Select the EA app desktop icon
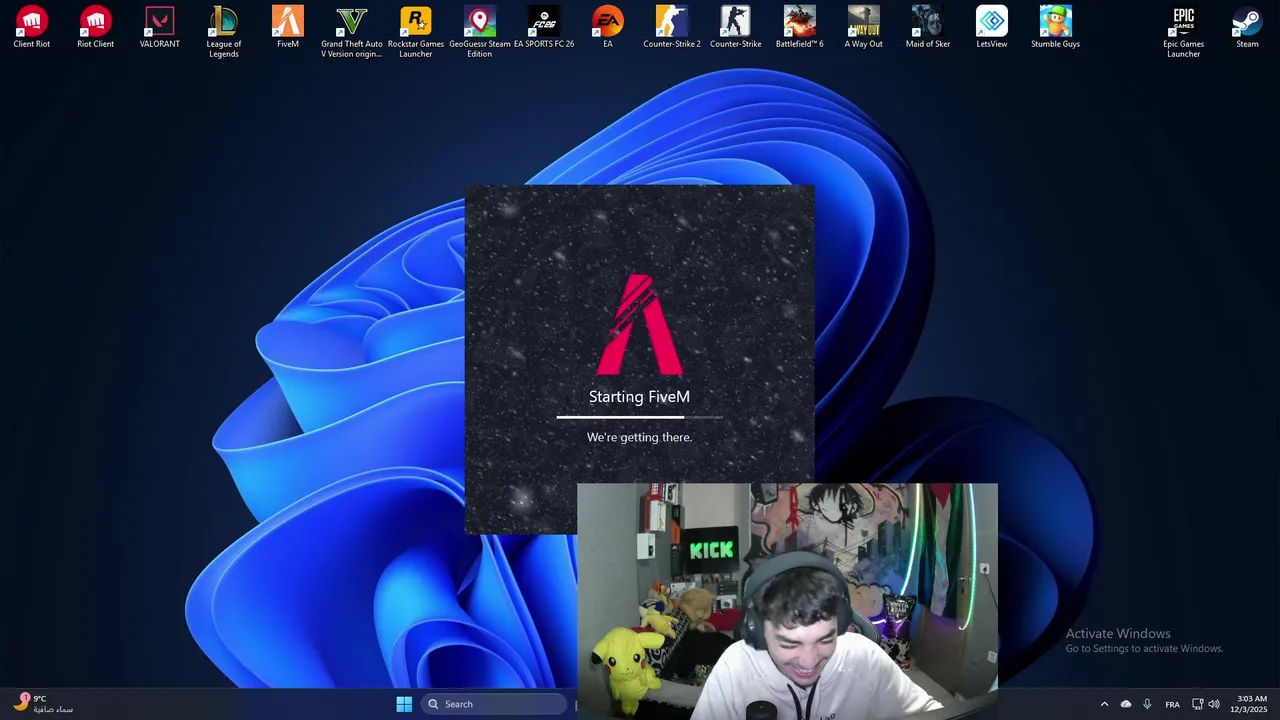Viewport: 1280px width, 720px height. tap(608, 28)
